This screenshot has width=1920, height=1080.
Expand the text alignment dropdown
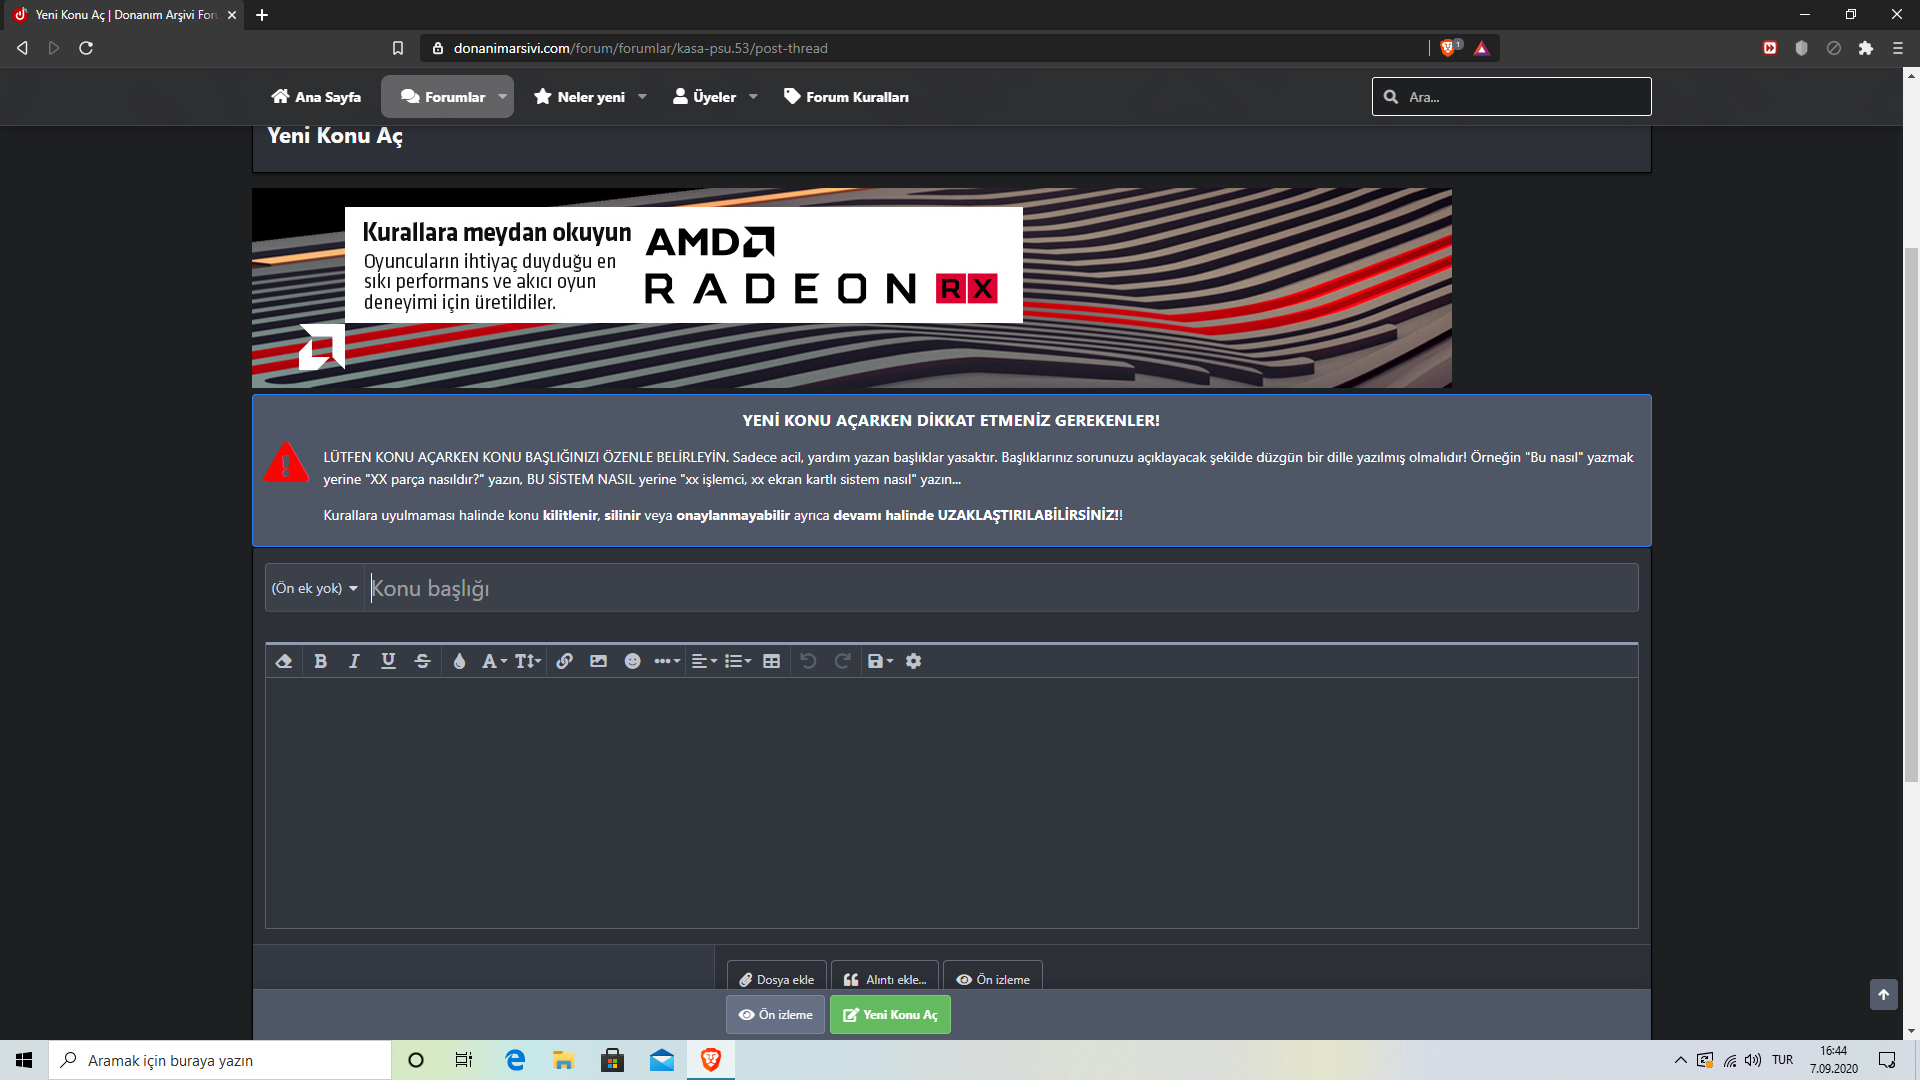click(x=704, y=661)
